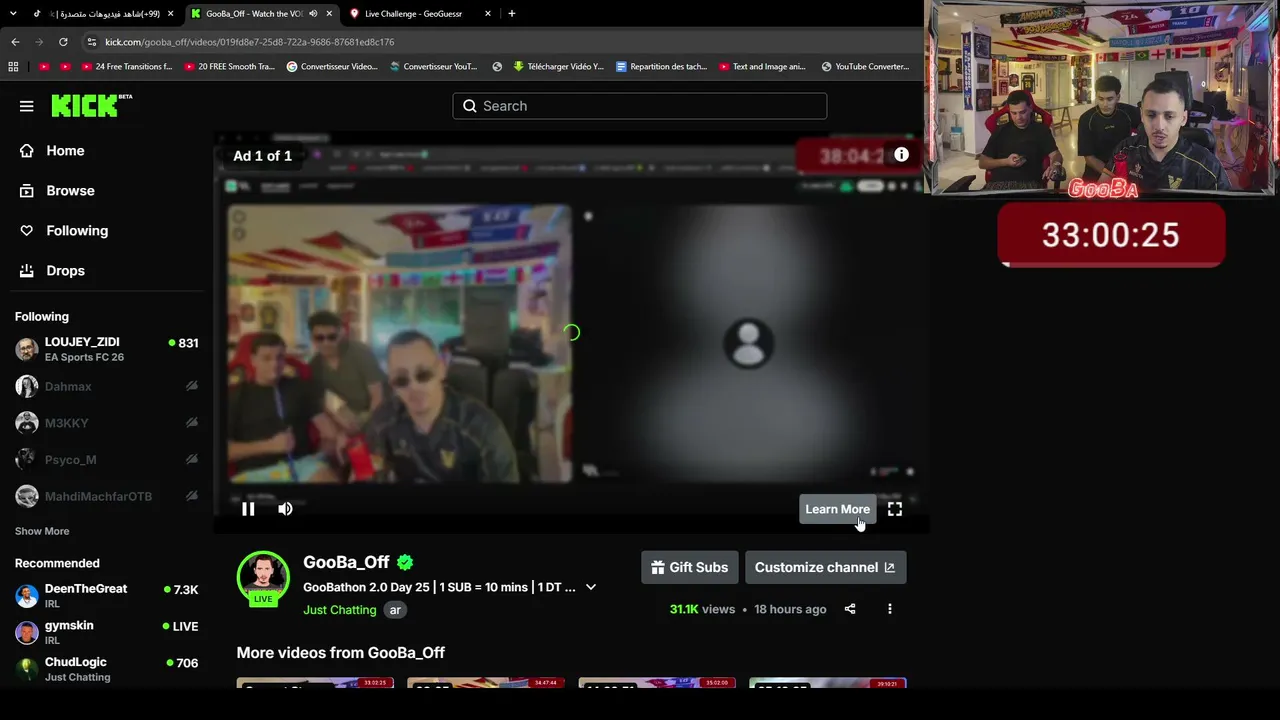Mute the video volume

click(285, 509)
